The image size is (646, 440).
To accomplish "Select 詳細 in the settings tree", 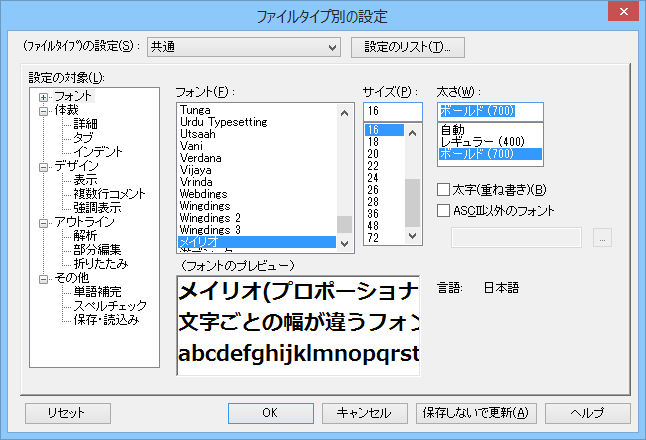I will [x=85, y=124].
